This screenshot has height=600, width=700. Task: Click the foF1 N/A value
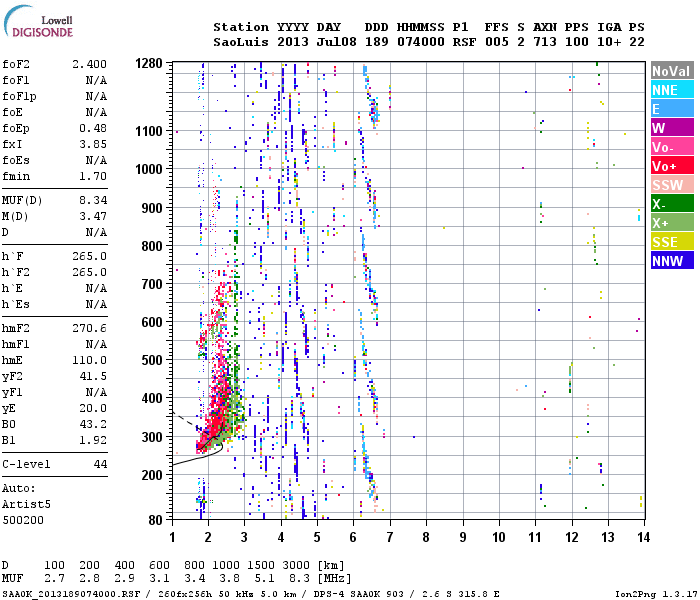pos(96,80)
